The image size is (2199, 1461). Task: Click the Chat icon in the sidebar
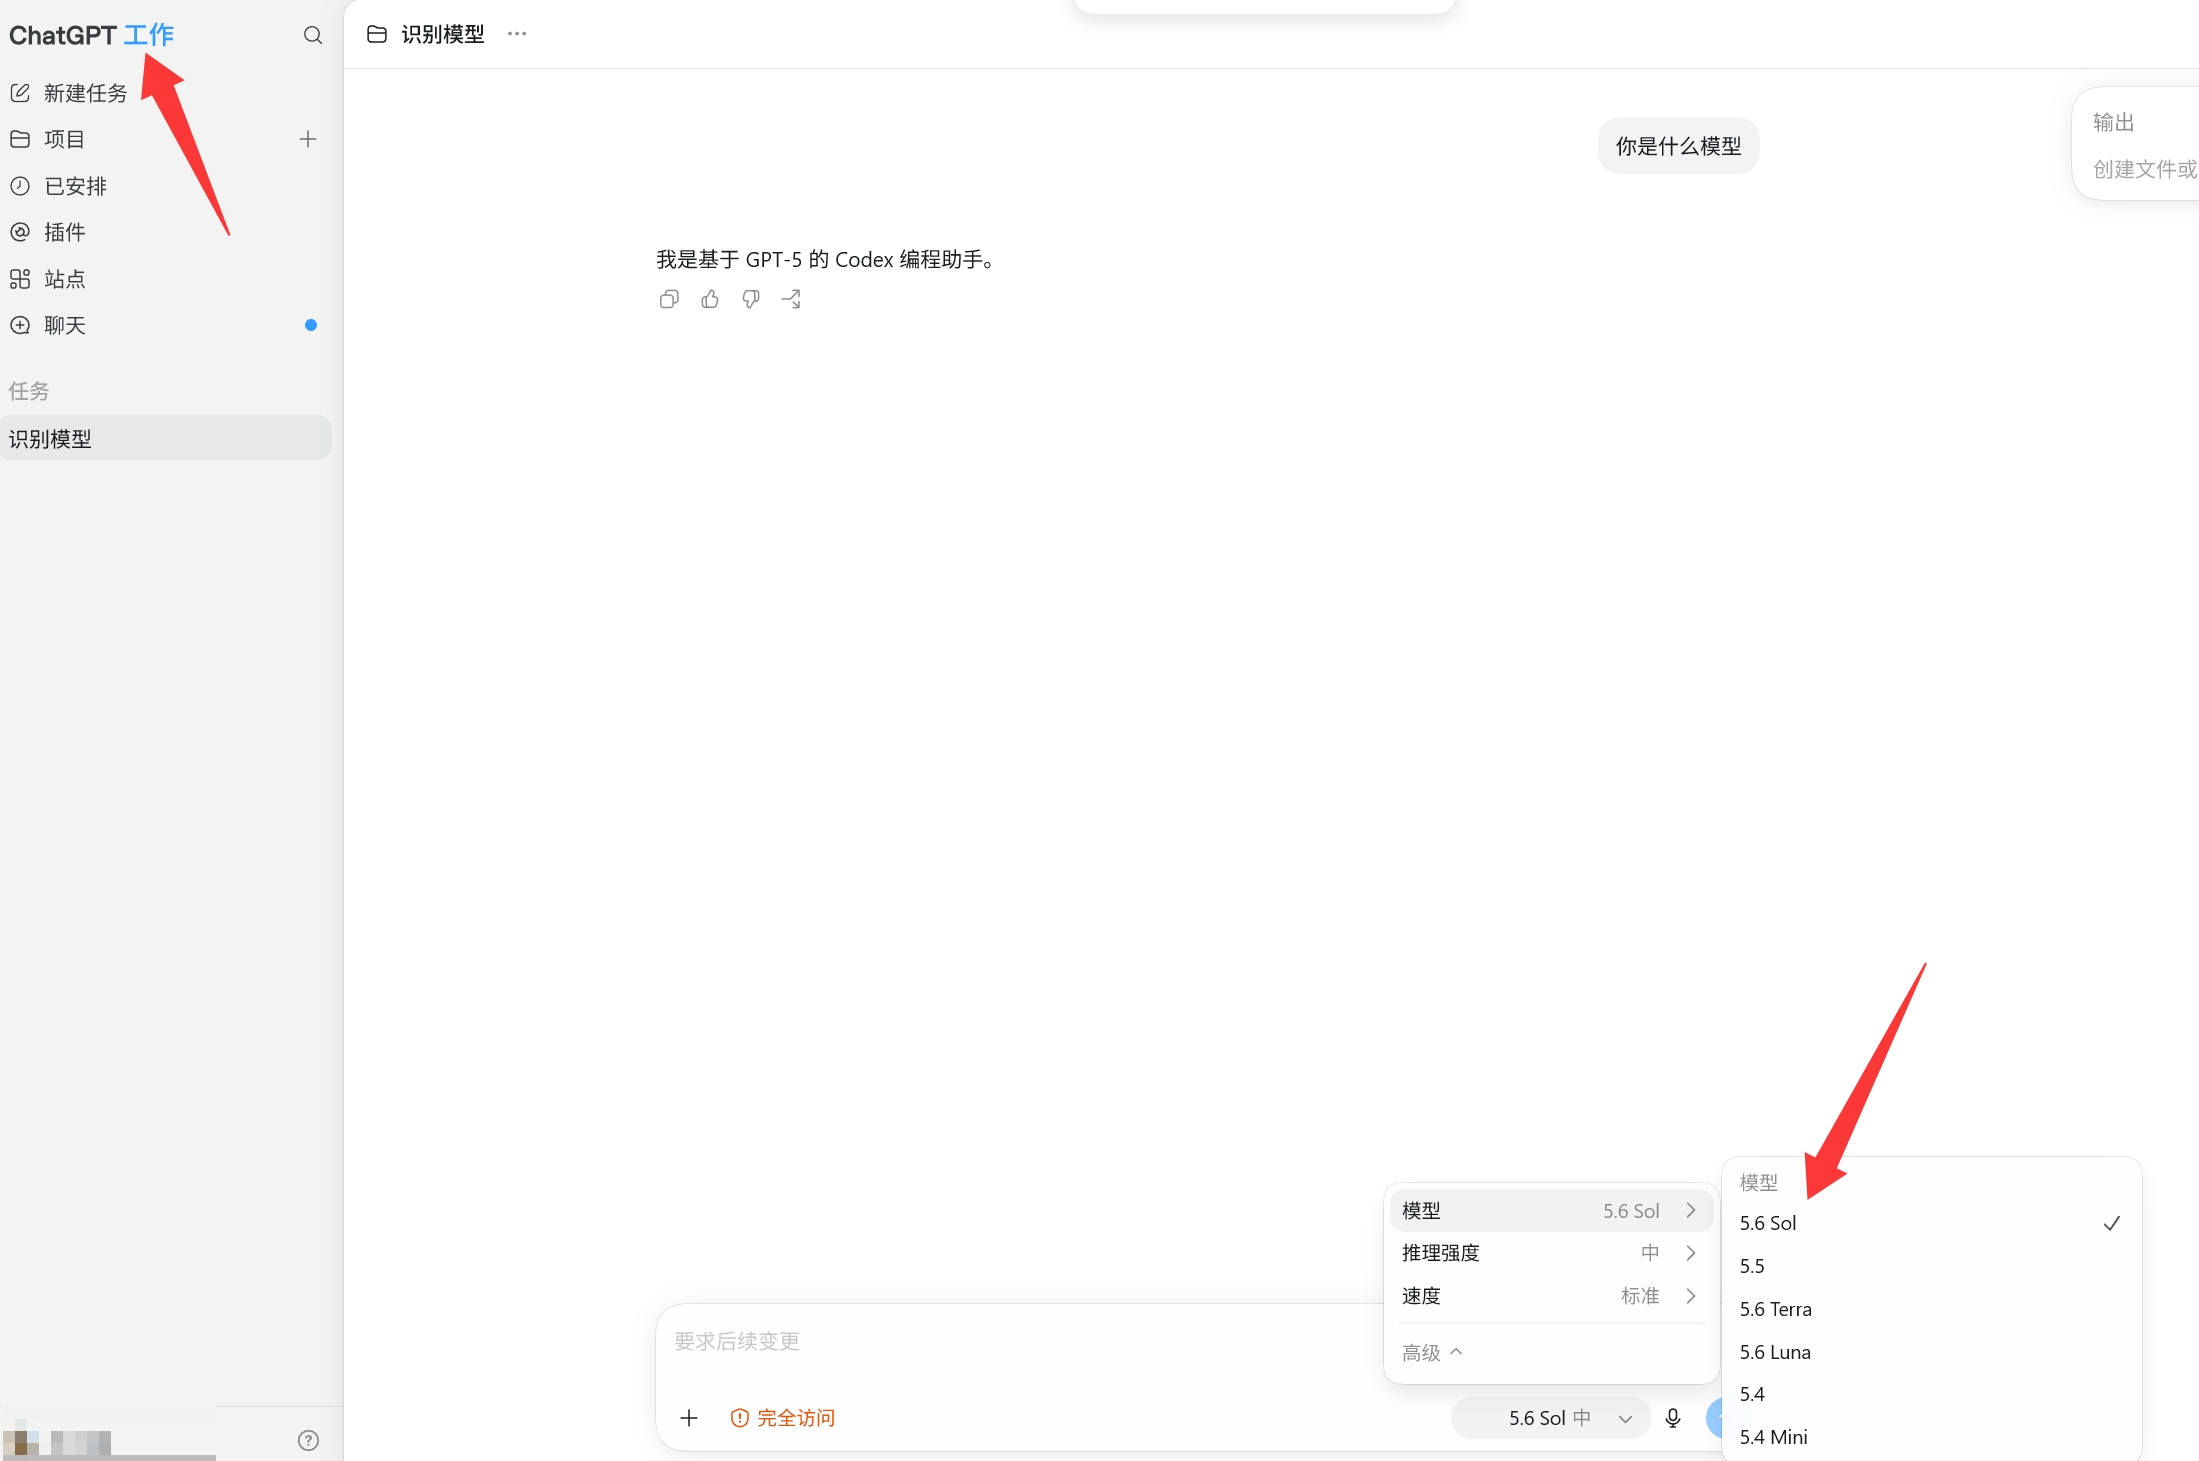tap(20, 325)
